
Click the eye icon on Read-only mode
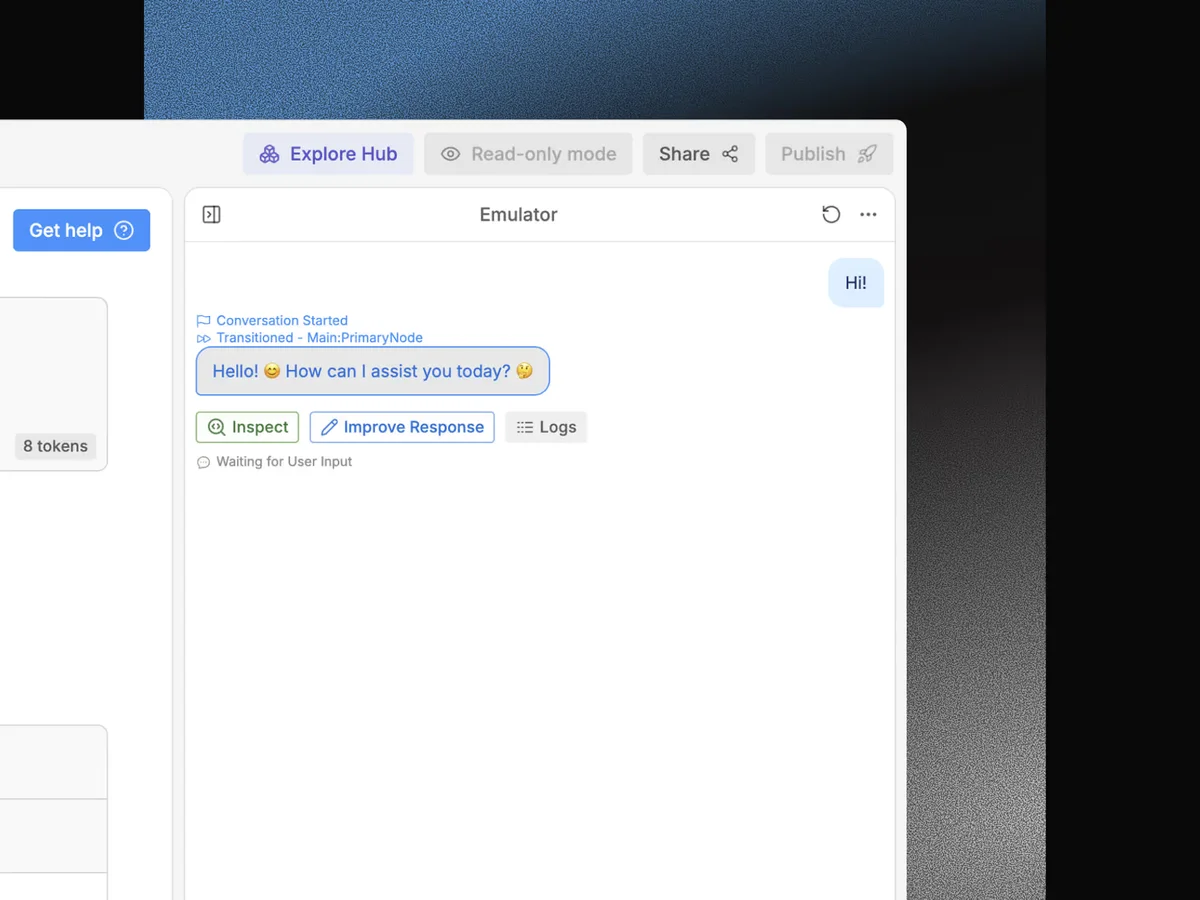coord(451,154)
